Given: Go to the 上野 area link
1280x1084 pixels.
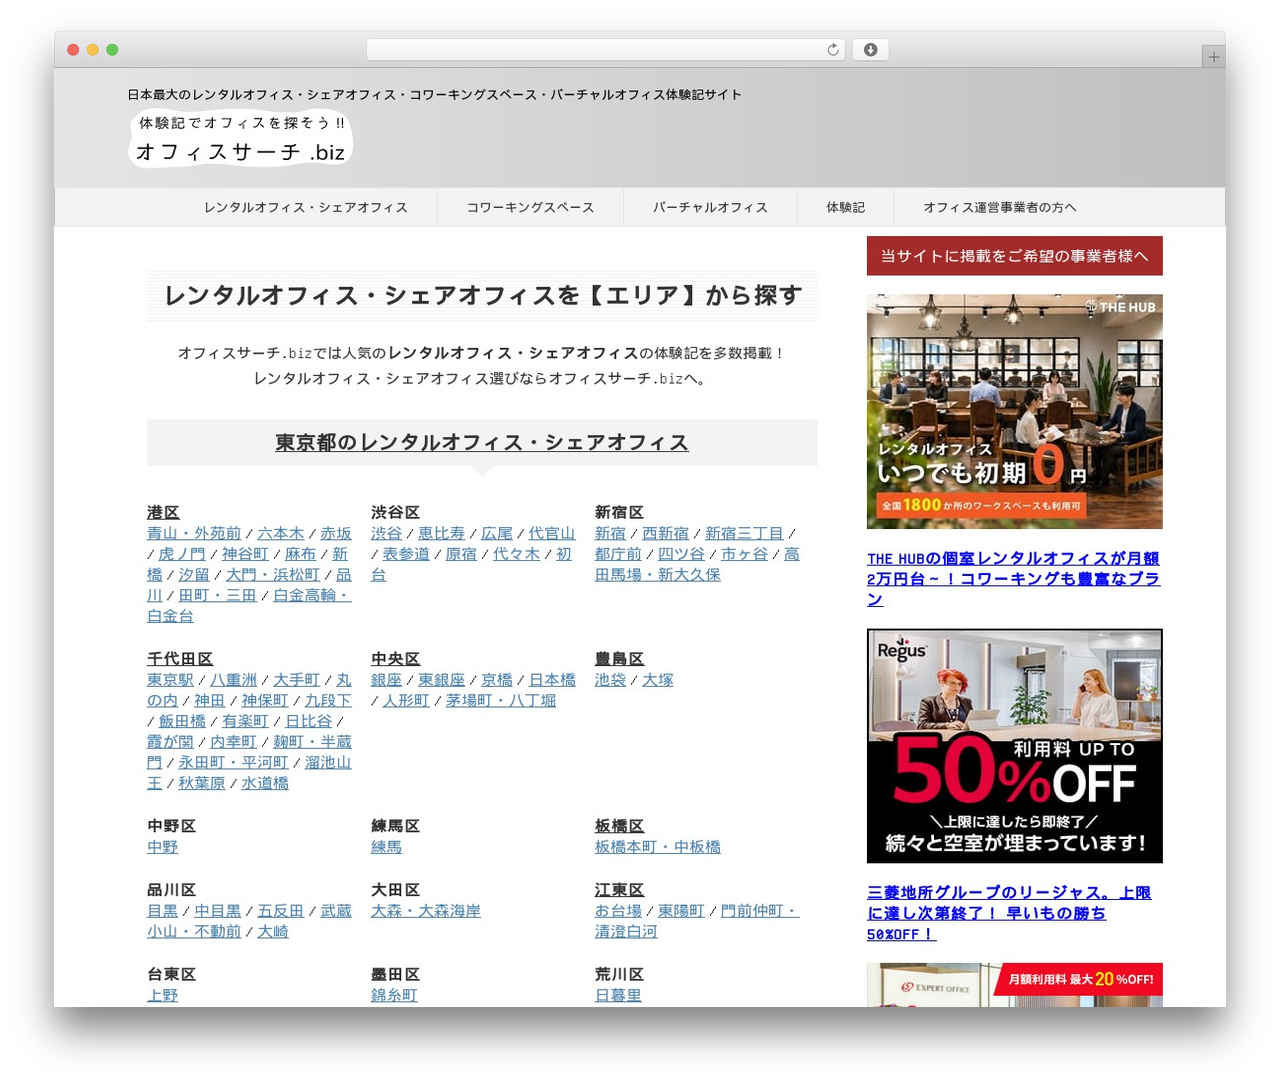Looking at the screenshot, I should pyautogui.click(x=162, y=995).
